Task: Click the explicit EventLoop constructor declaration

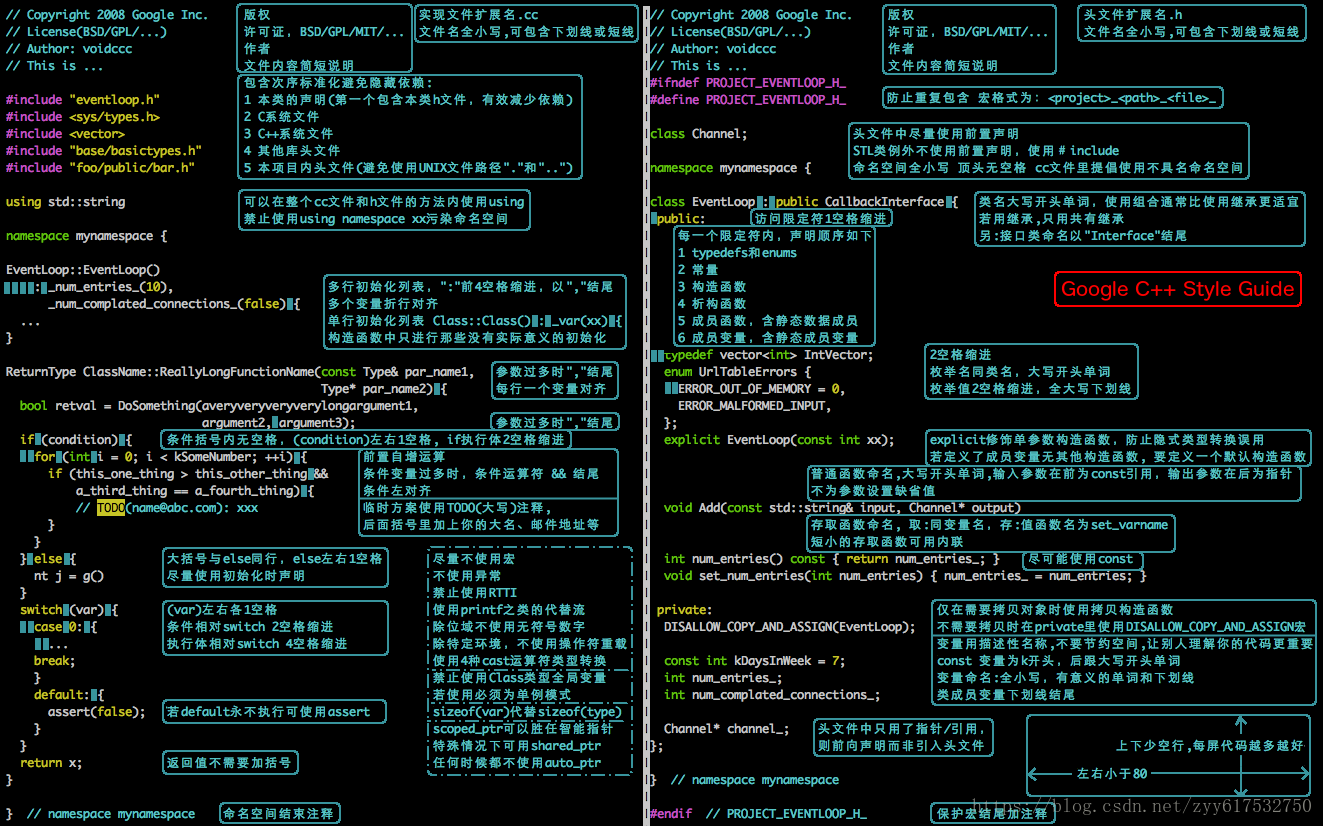Action: [x=779, y=440]
